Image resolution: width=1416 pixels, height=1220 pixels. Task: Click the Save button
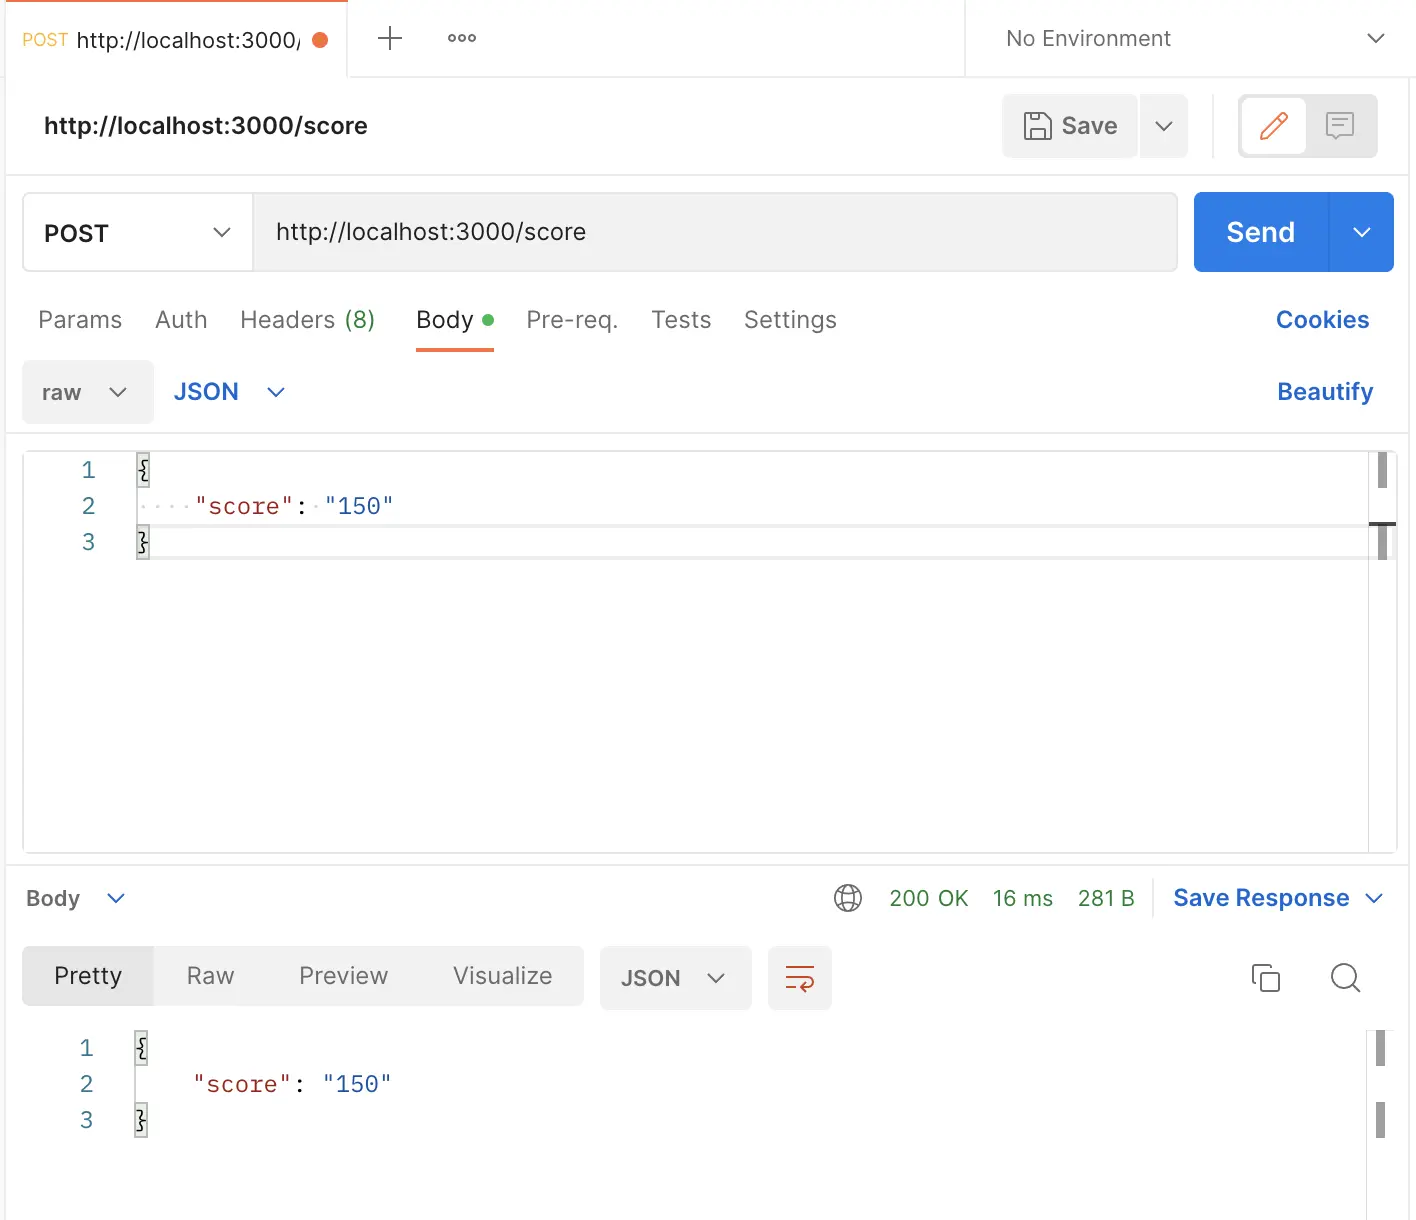point(1070,126)
